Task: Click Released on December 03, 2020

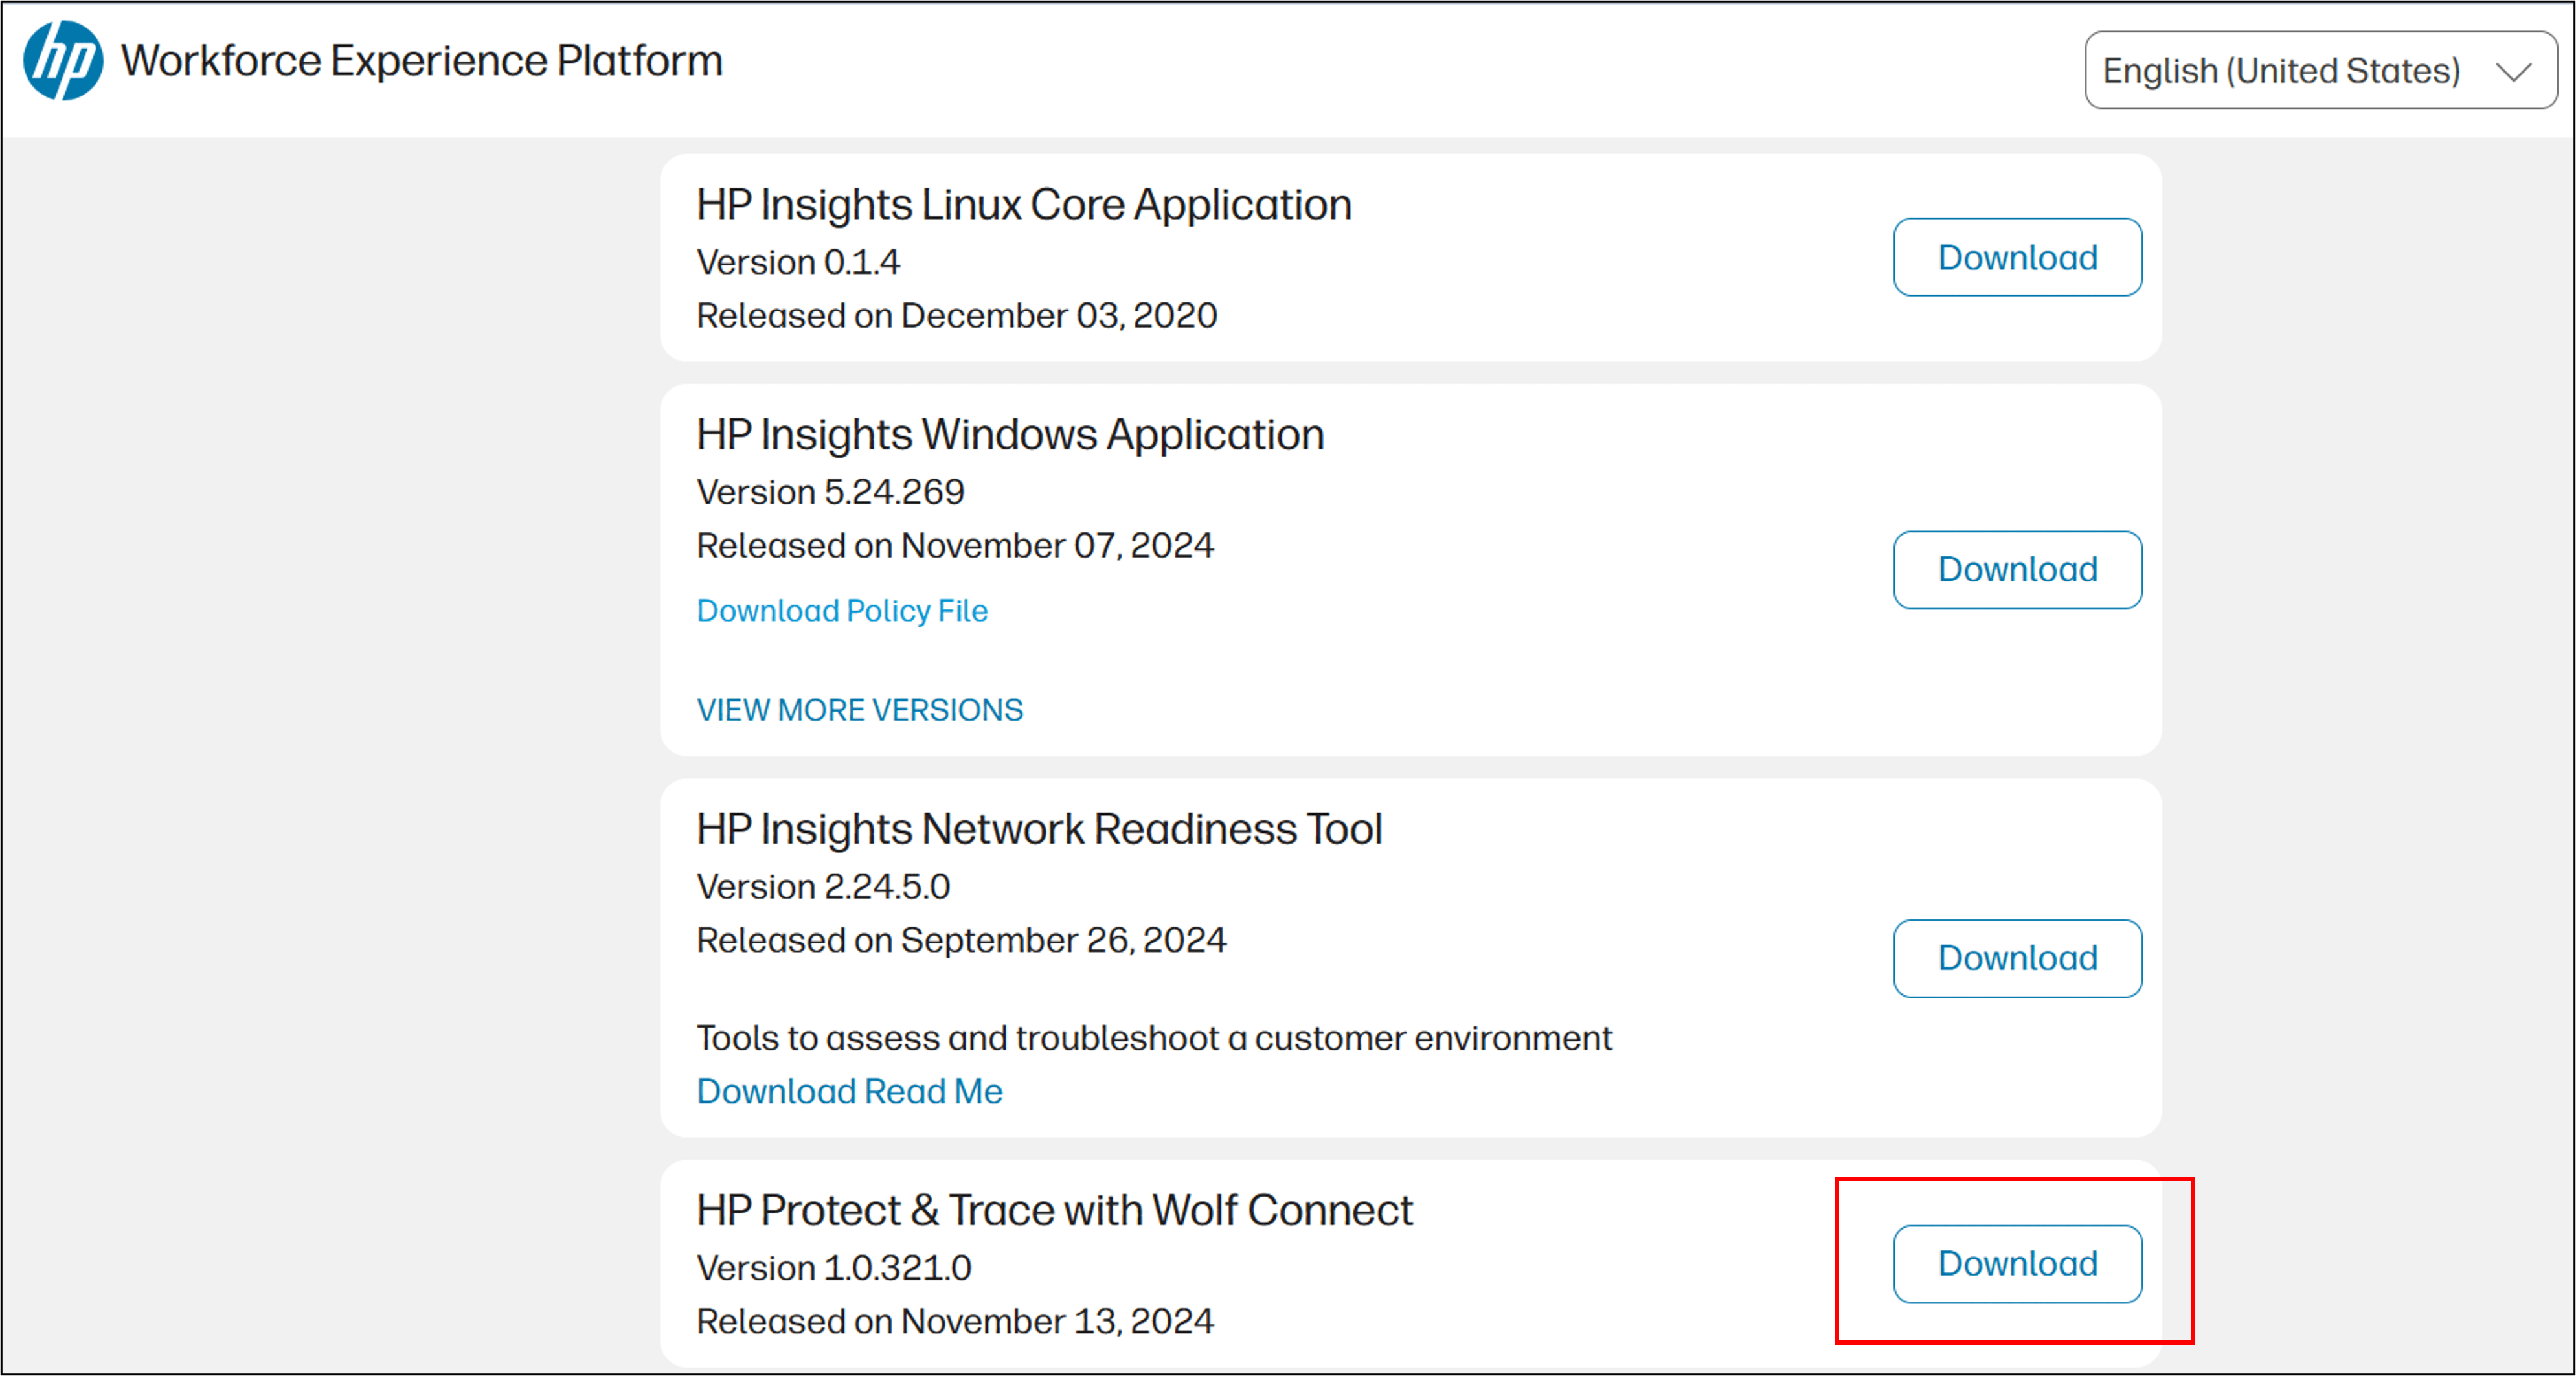Action: tap(957, 316)
